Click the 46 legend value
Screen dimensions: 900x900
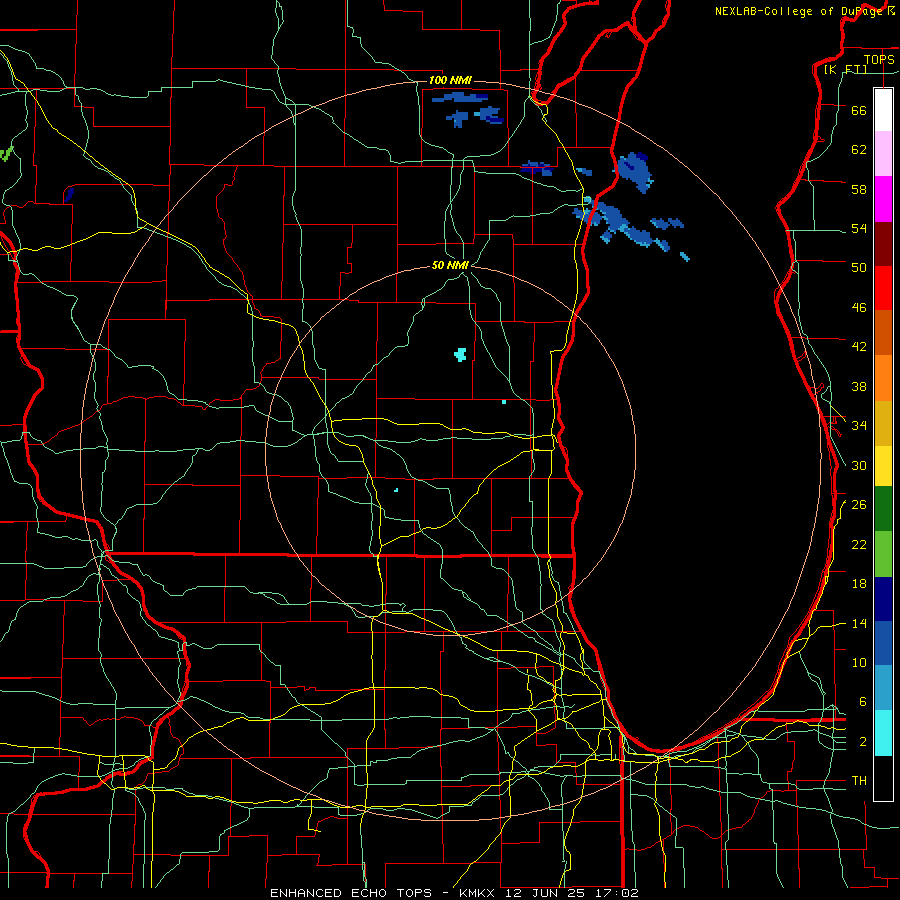click(x=859, y=308)
